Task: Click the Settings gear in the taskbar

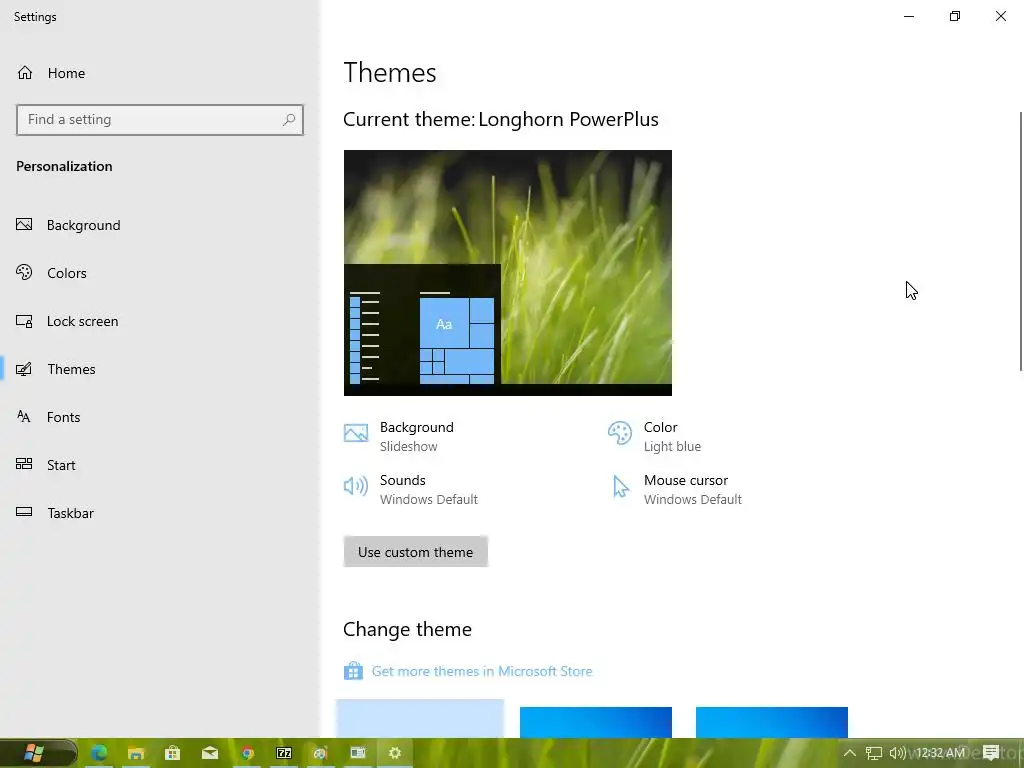Action: click(395, 753)
